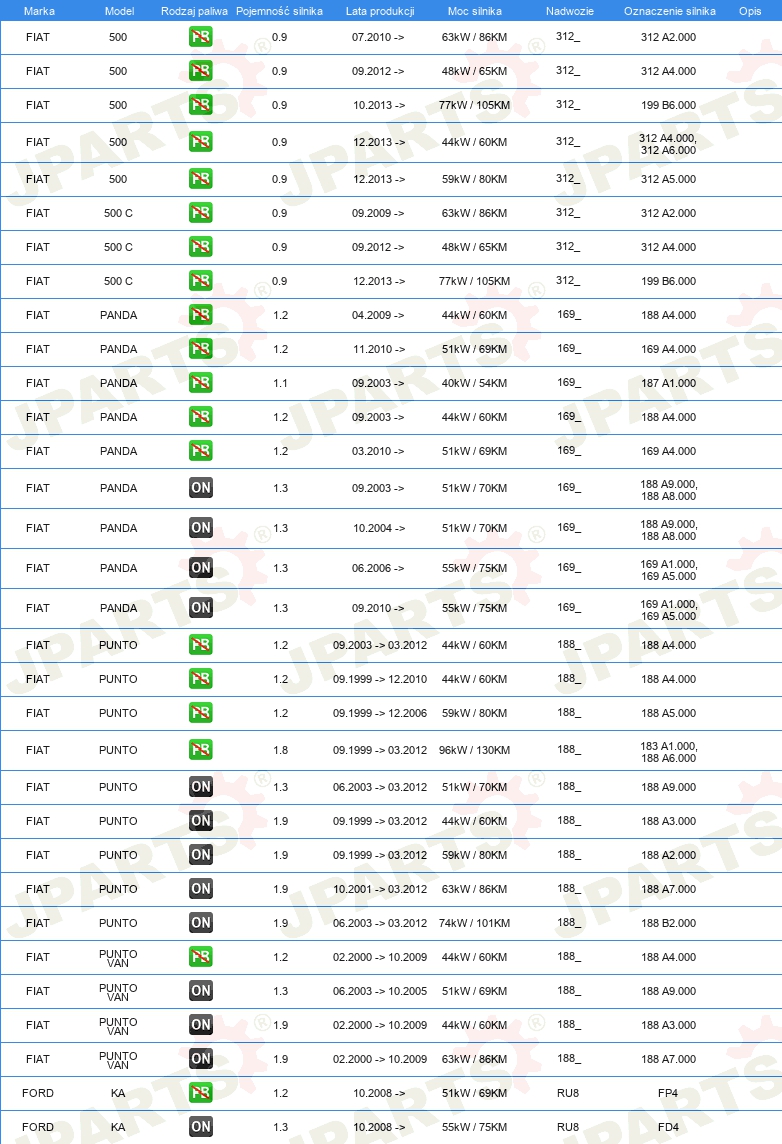782x1144 pixels.
Task: Click the Nadwozie column header
Action: click(570, 11)
